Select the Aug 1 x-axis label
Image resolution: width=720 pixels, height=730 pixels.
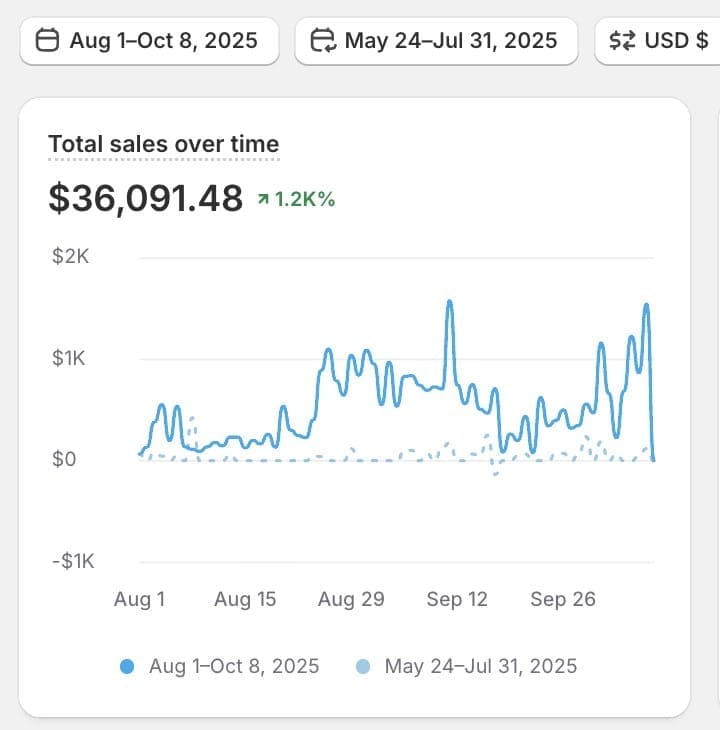[x=139, y=599]
